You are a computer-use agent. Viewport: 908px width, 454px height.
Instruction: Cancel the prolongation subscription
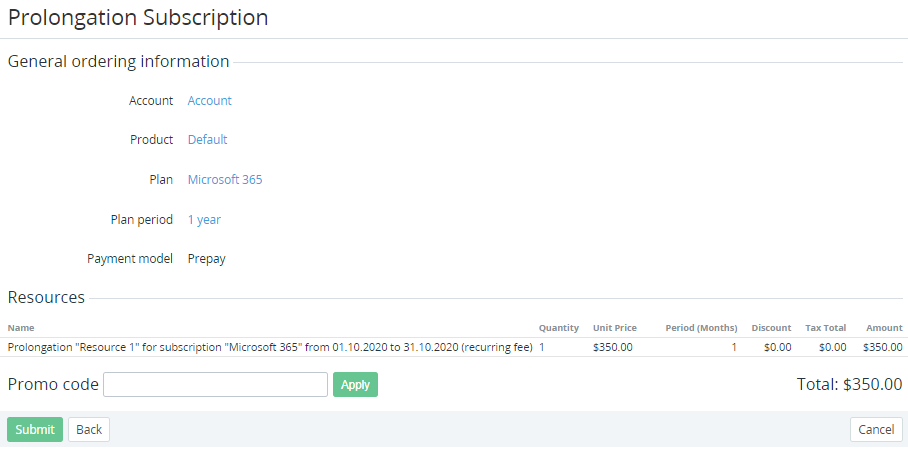(x=876, y=430)
